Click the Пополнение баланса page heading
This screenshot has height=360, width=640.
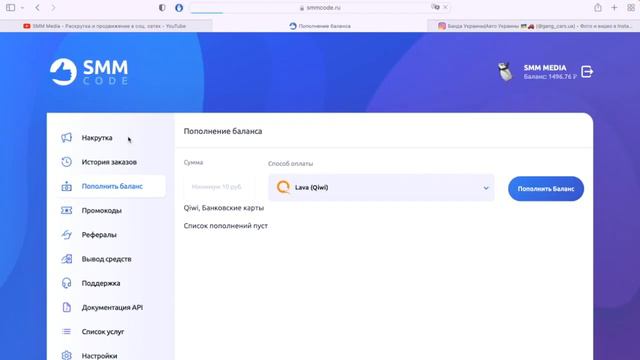pyautogui.click(x=223, y=131)
